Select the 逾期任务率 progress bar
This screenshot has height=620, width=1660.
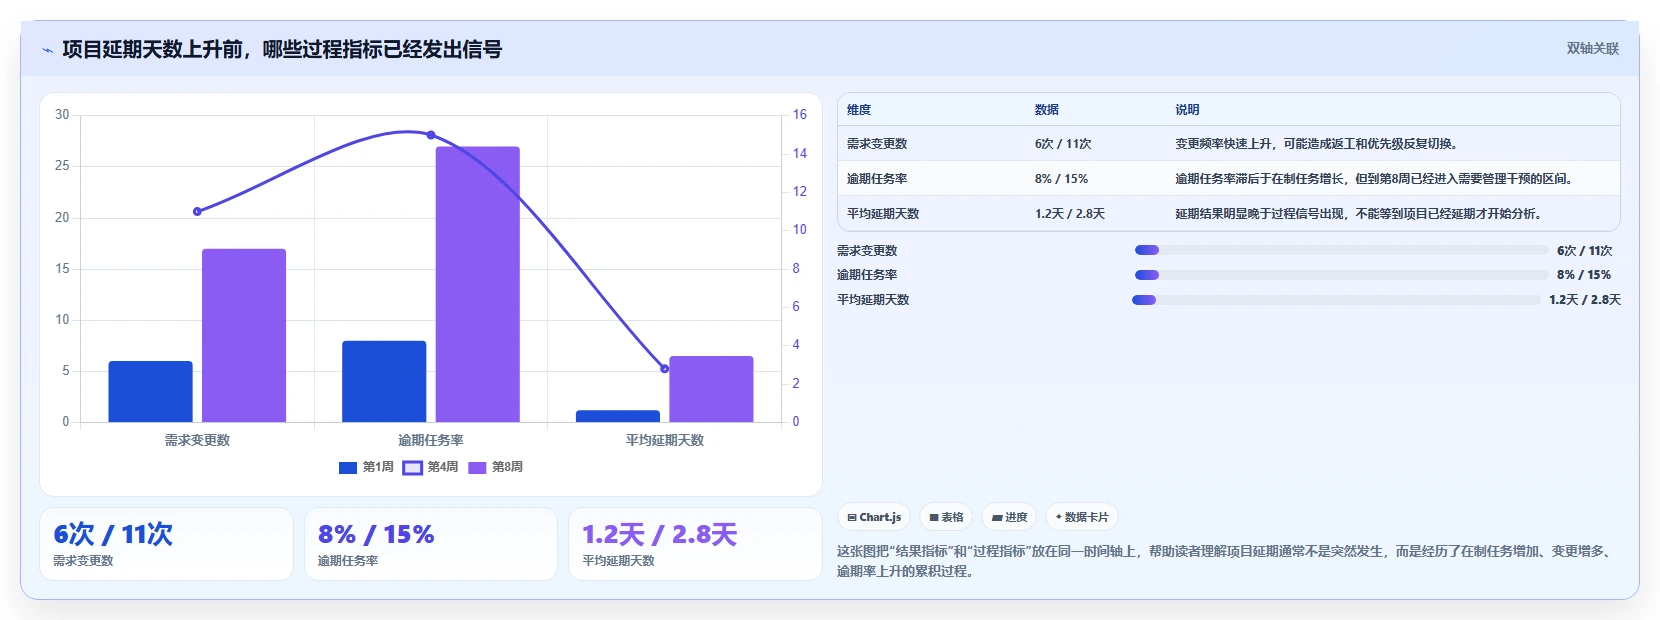coord(1341,275)
